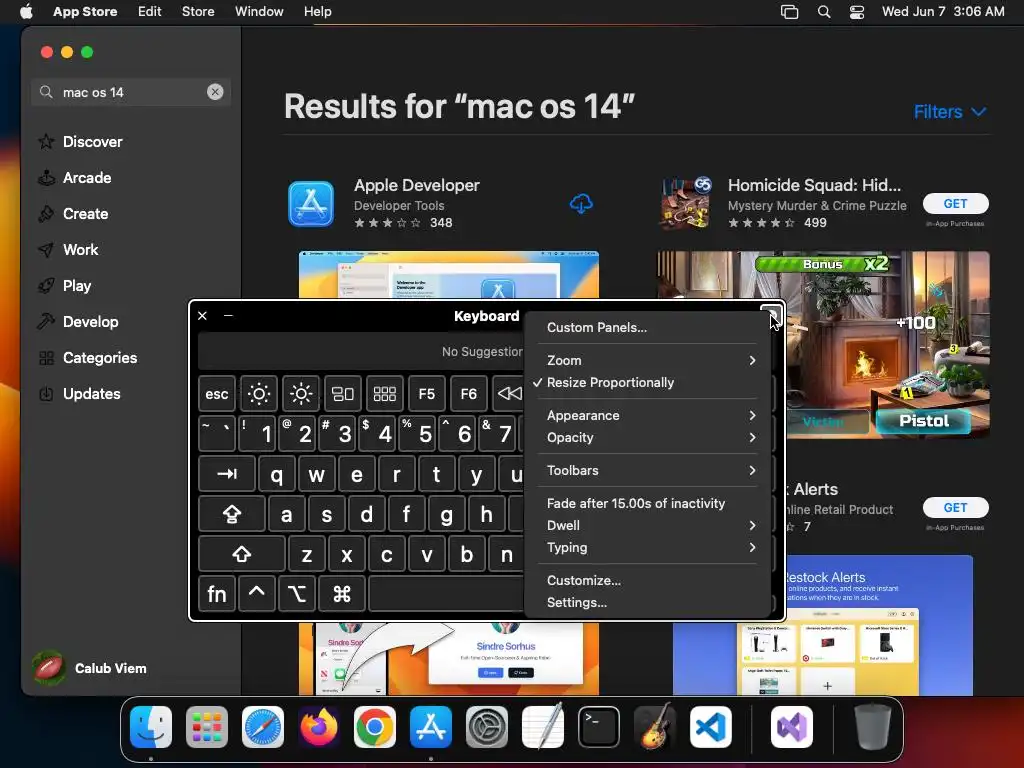Choose Customize... from the keyboard menu
This screenshot has width=1024, height=768.
point(647,581)
